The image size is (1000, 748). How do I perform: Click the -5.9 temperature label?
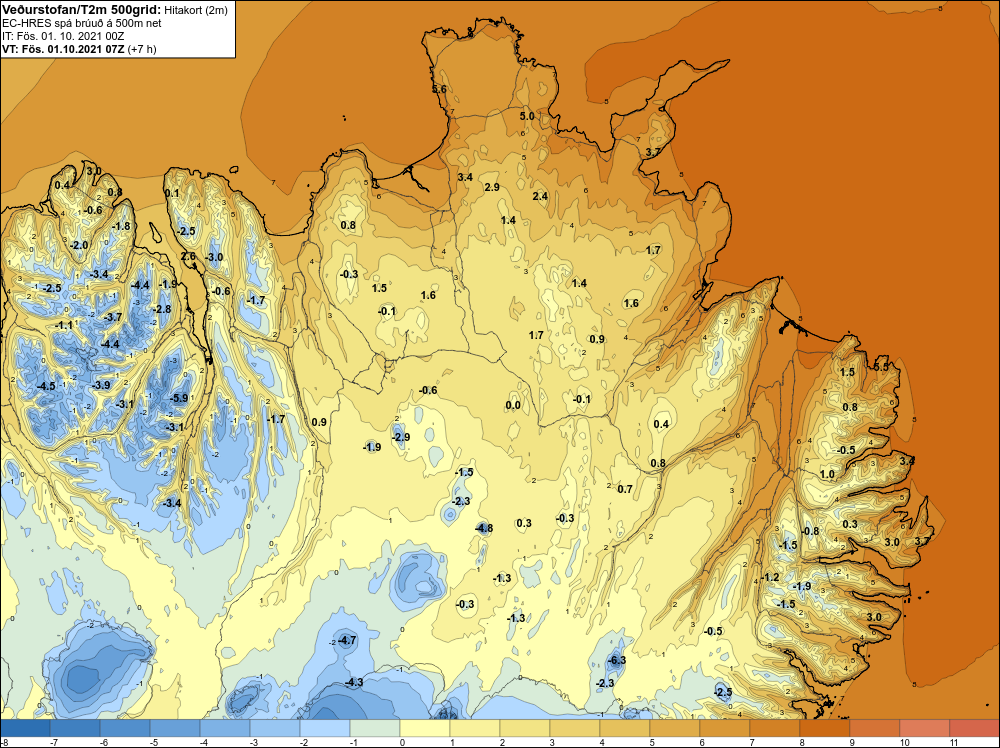tap(179, 398)
